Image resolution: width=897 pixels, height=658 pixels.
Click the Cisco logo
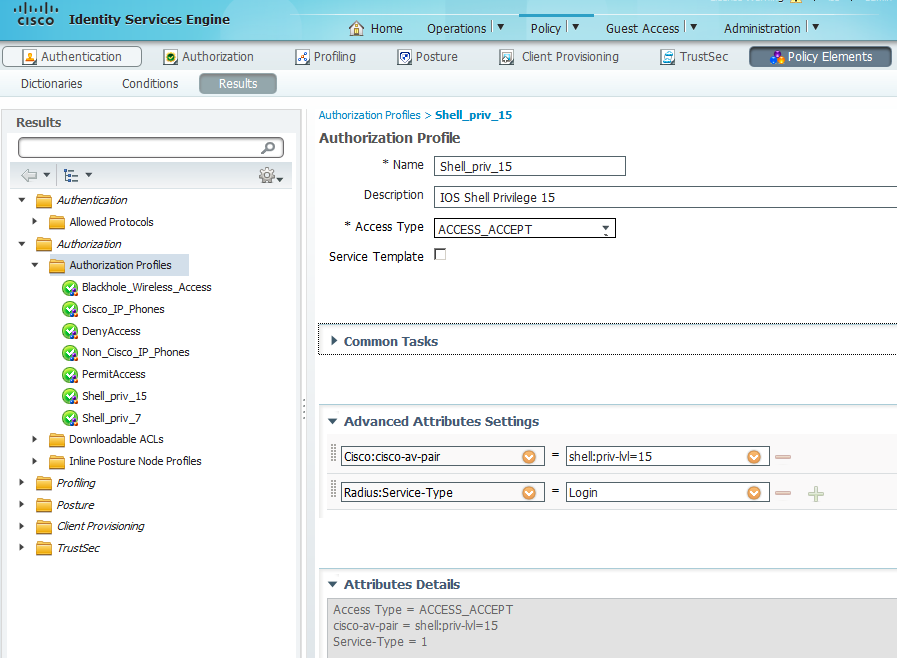point(36,15)
